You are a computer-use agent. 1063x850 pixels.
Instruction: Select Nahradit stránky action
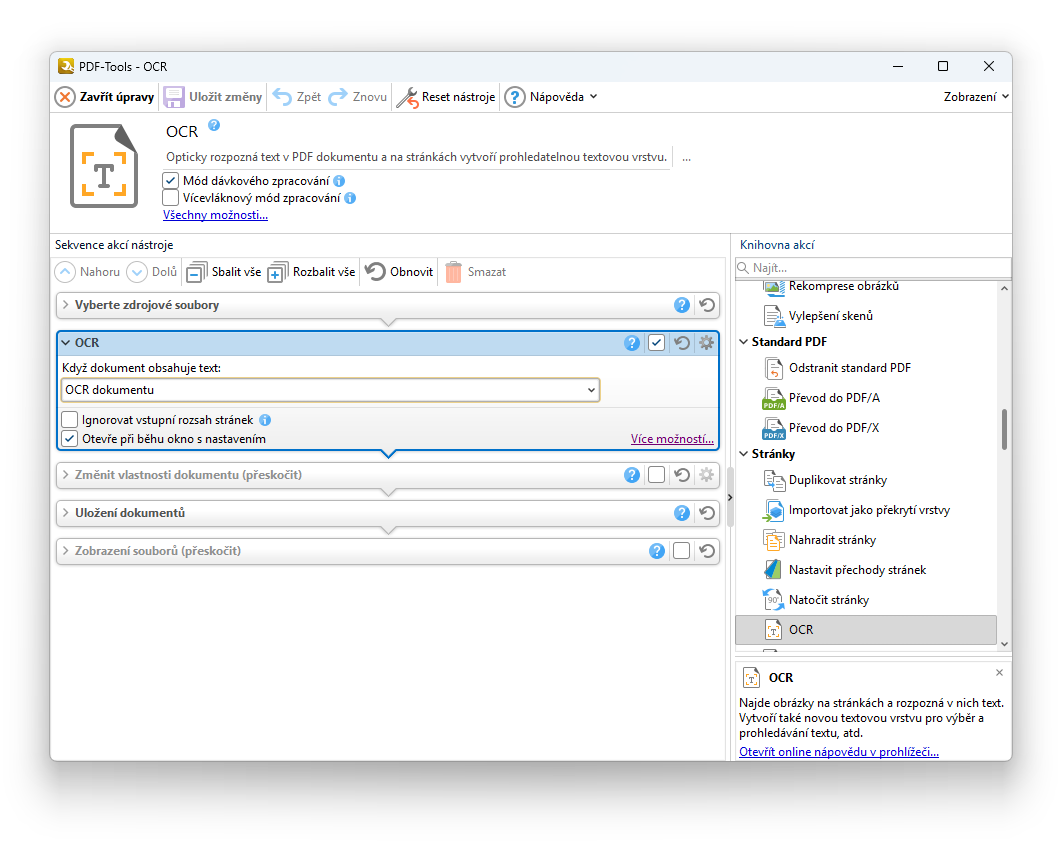click(832, 540)
